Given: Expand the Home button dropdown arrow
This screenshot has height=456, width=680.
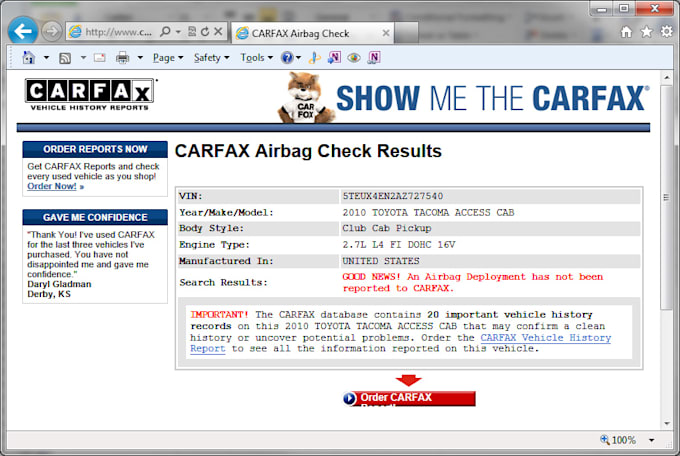Looking at the screenshot, I should pyautogui.click(x=46, y=57).
